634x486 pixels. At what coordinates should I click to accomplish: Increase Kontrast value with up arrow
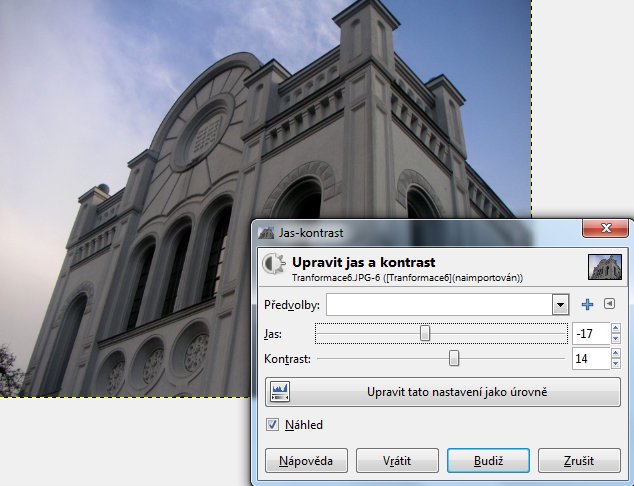(616, 353)
